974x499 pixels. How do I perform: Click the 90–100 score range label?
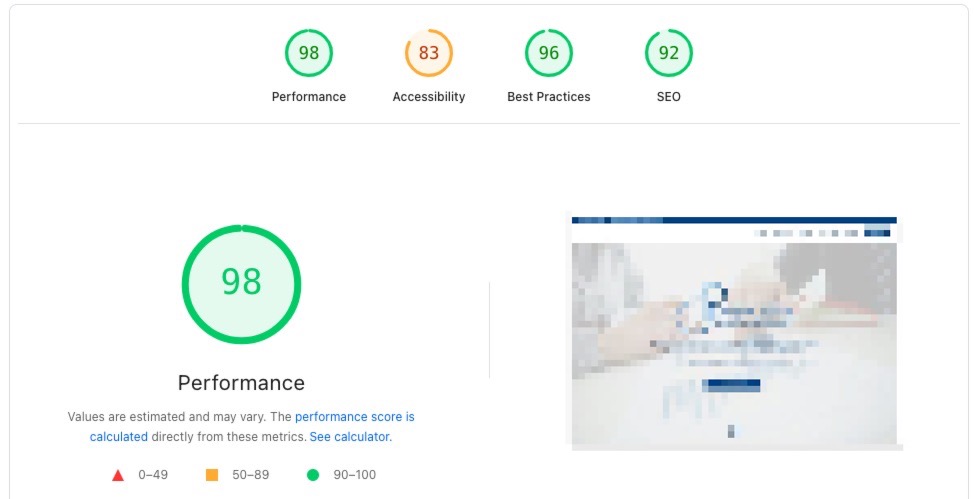click(x=354, y=475)
